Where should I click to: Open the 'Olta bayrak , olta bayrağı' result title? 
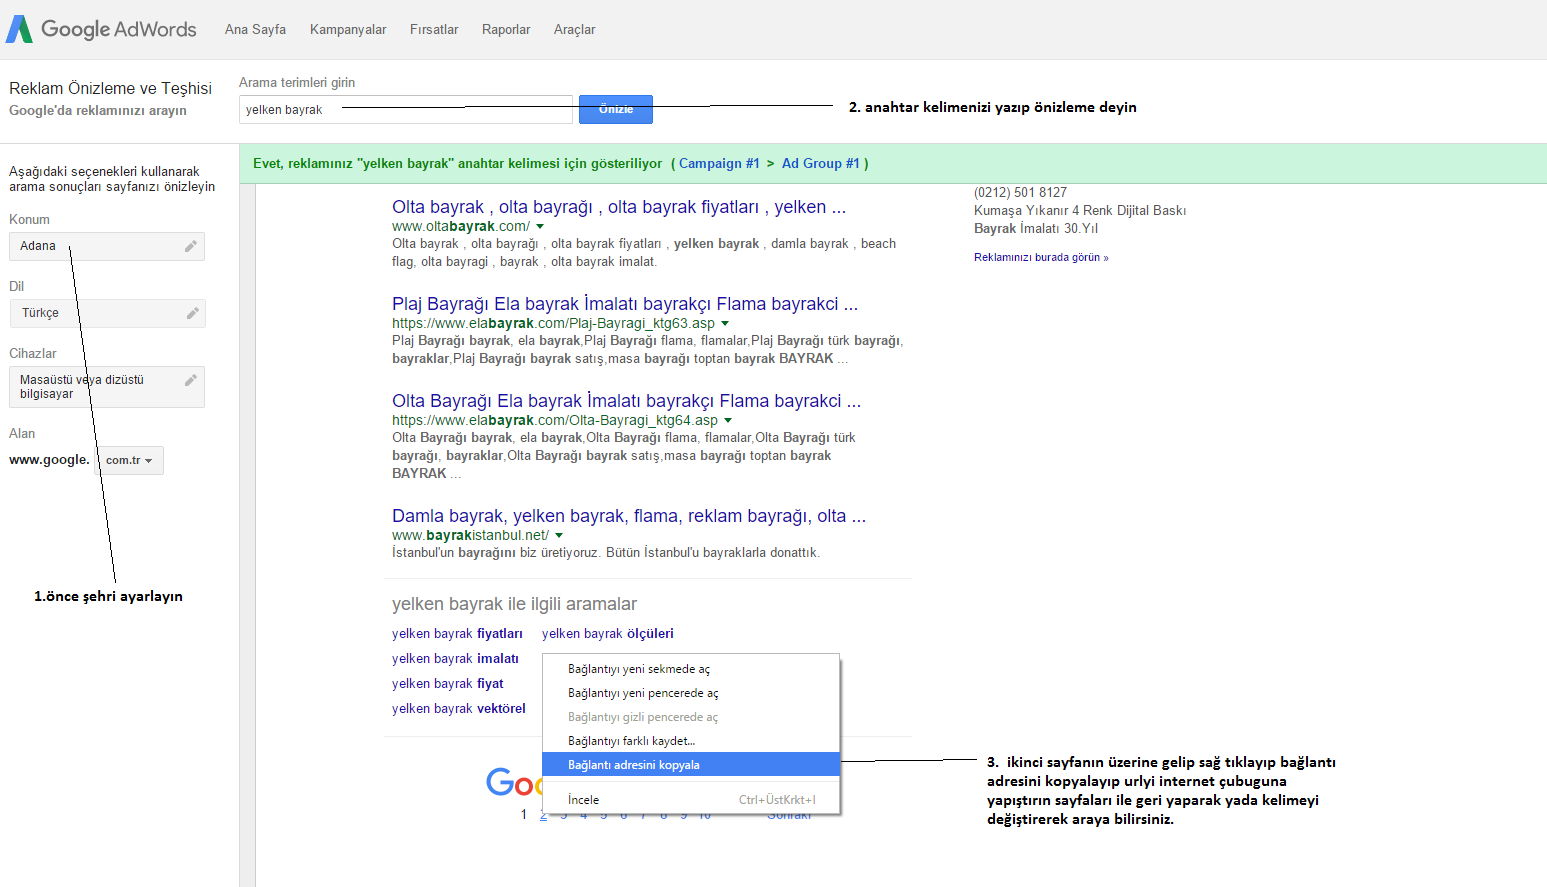pos(619,207)
